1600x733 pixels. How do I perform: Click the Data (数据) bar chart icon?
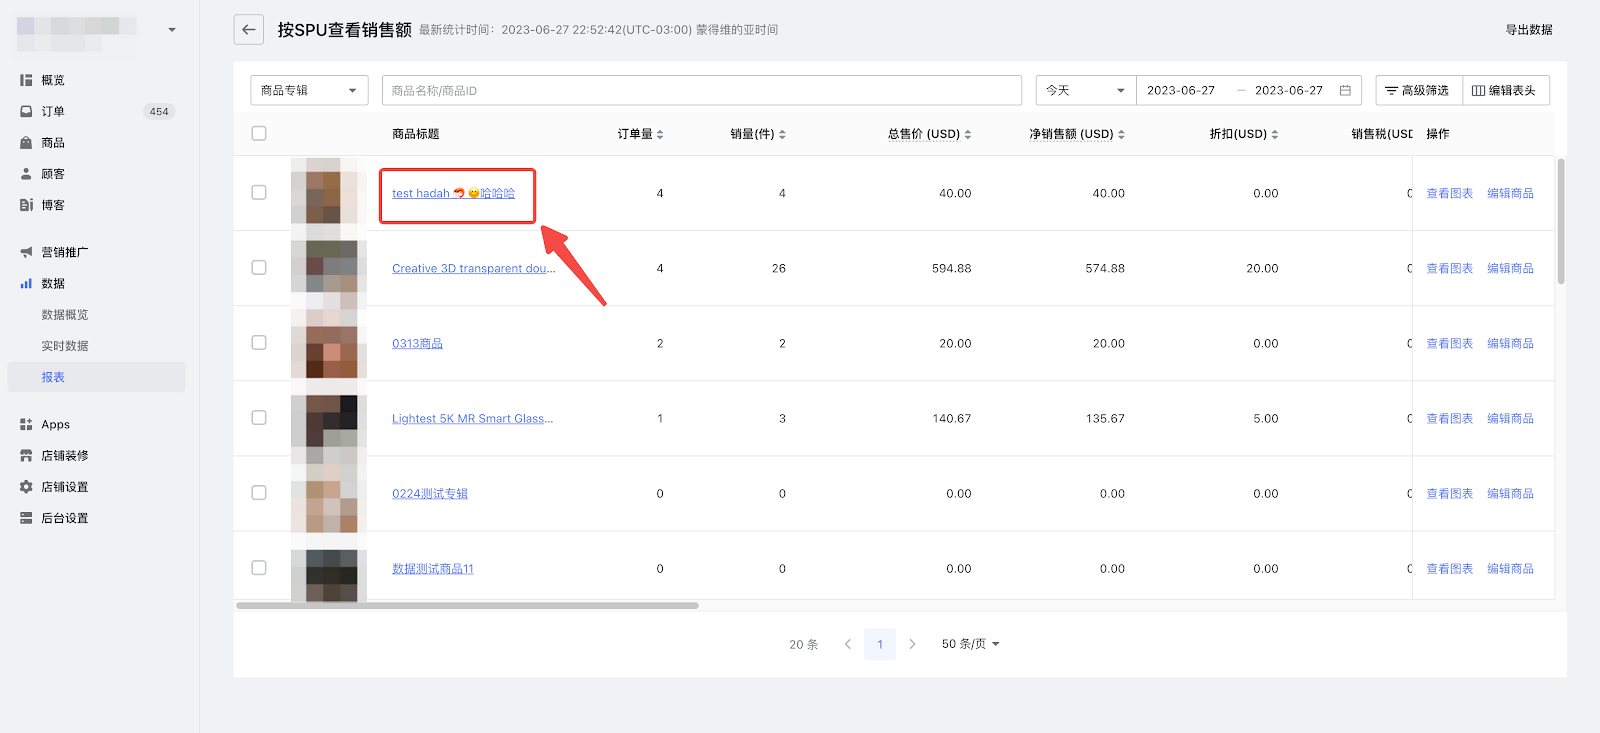26,284
